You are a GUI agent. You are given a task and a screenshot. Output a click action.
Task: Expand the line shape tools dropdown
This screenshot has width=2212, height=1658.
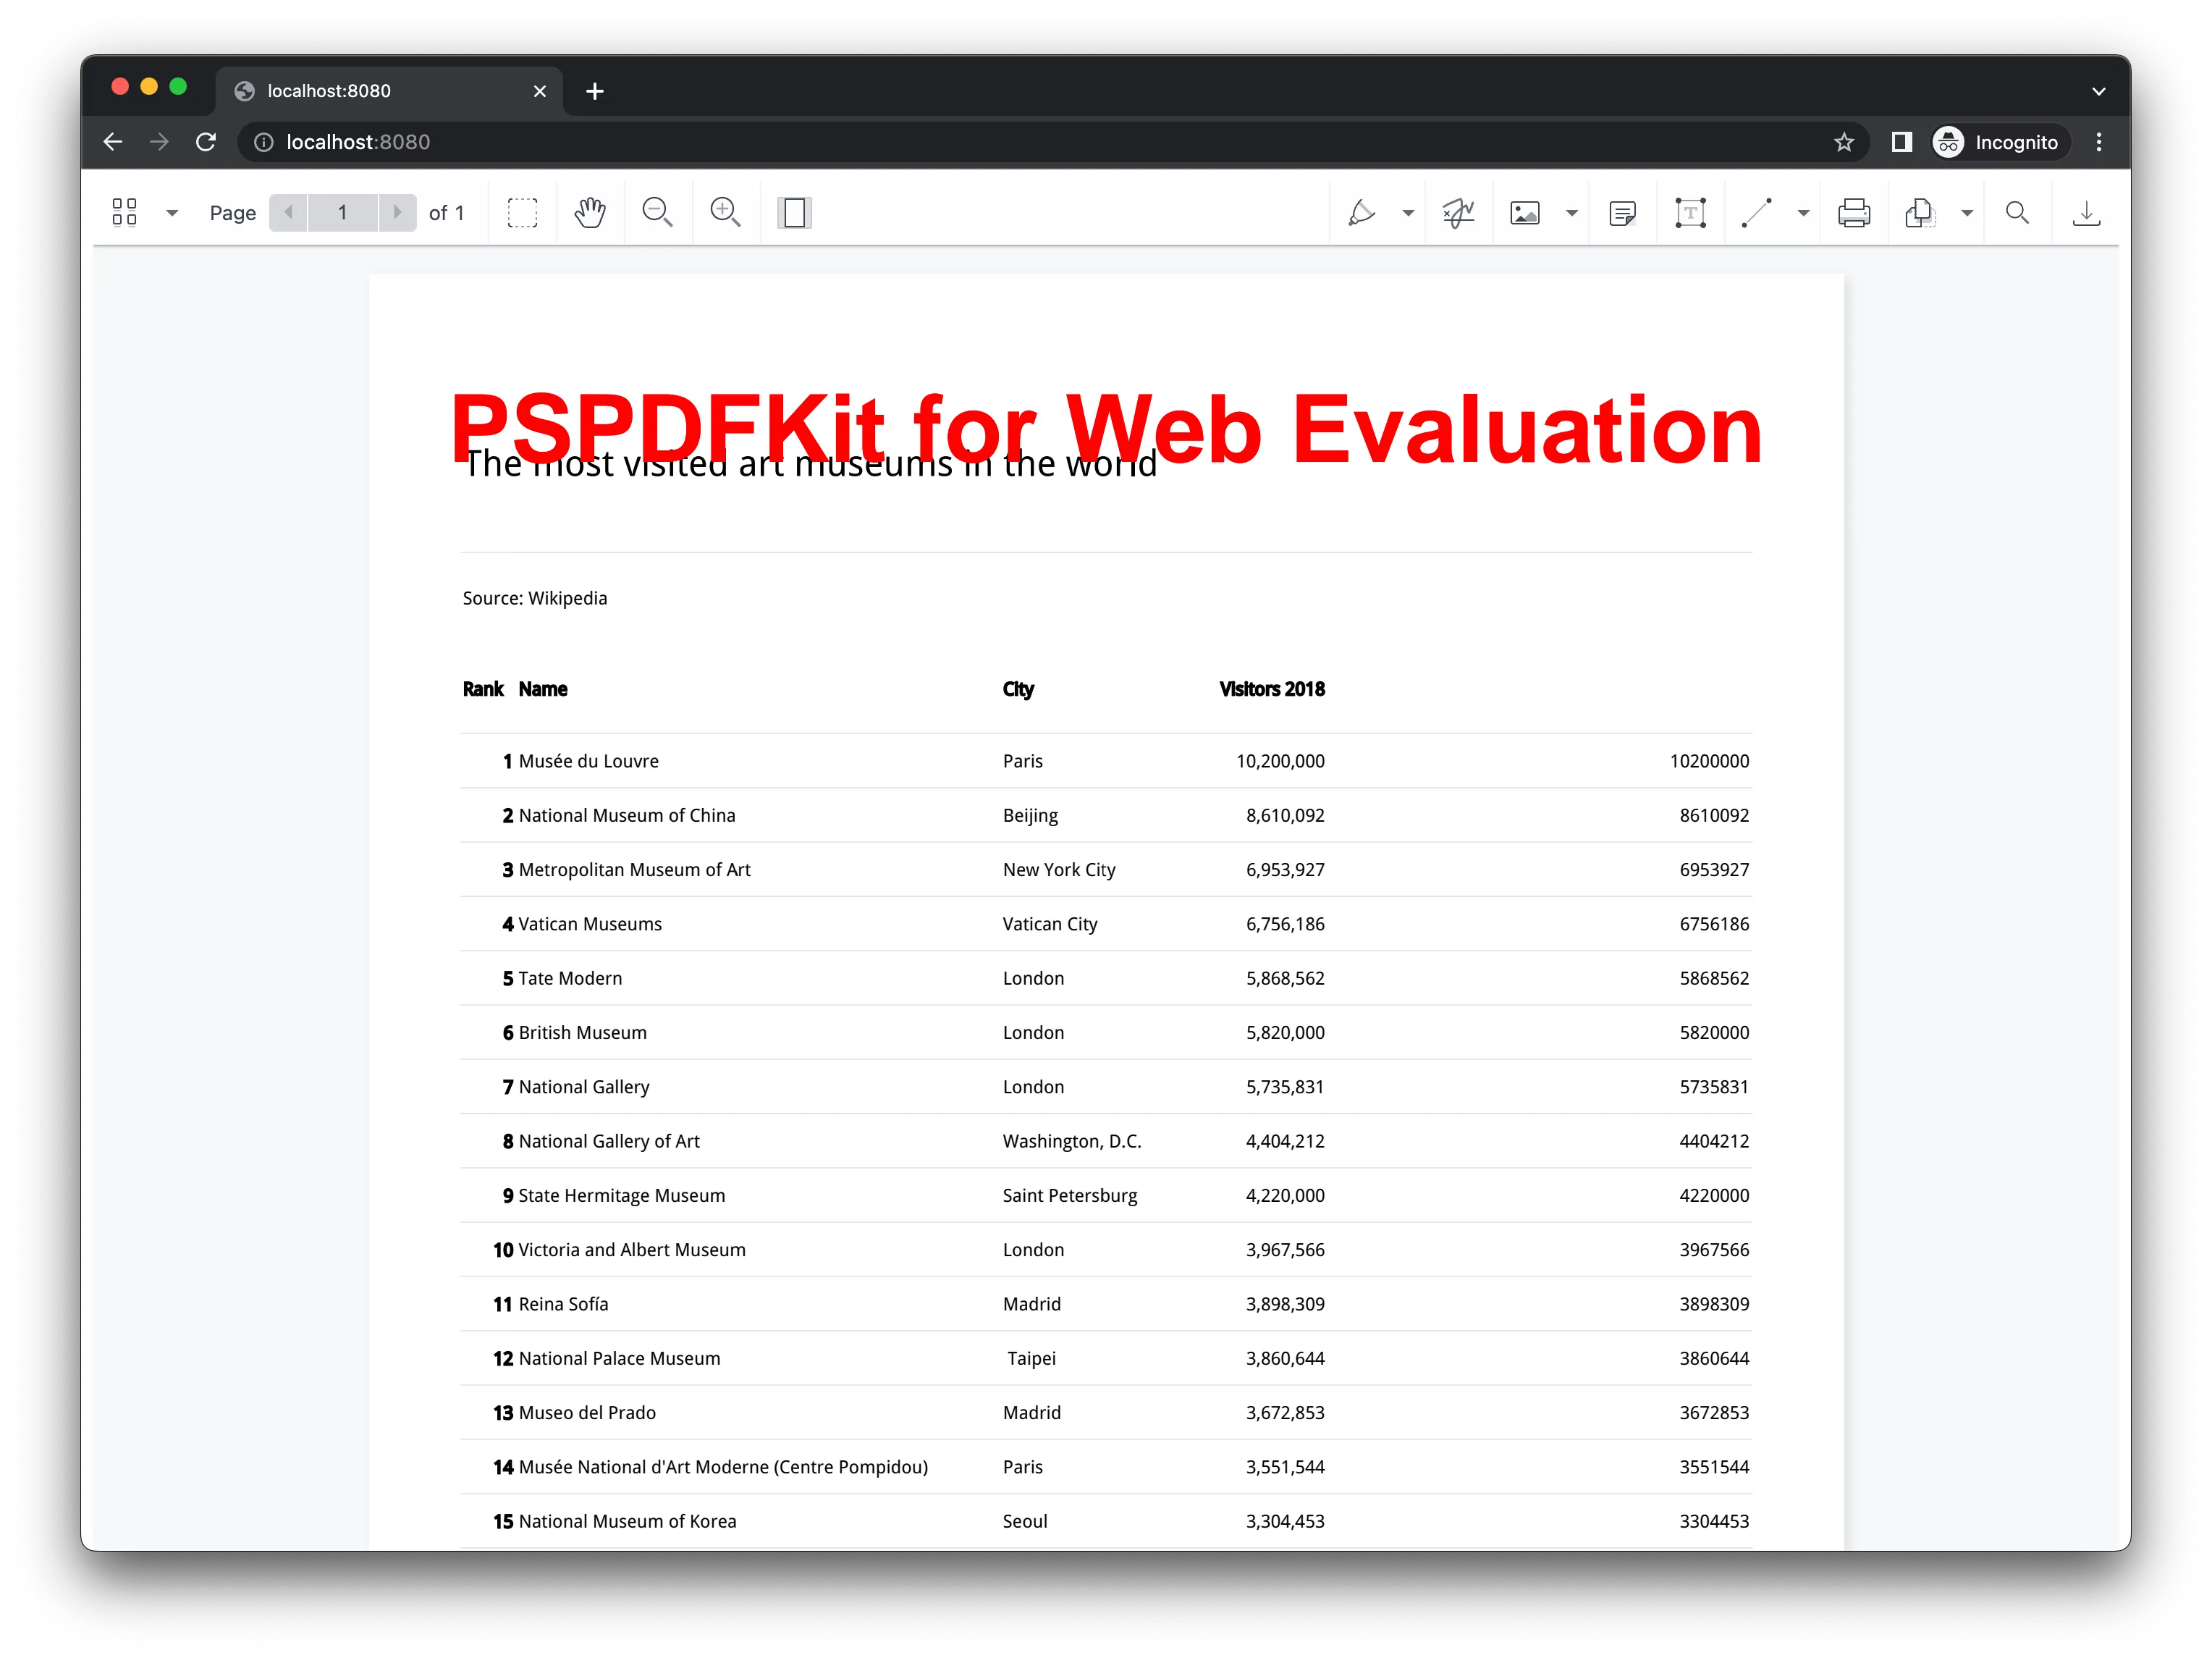tap(1803, 212)
